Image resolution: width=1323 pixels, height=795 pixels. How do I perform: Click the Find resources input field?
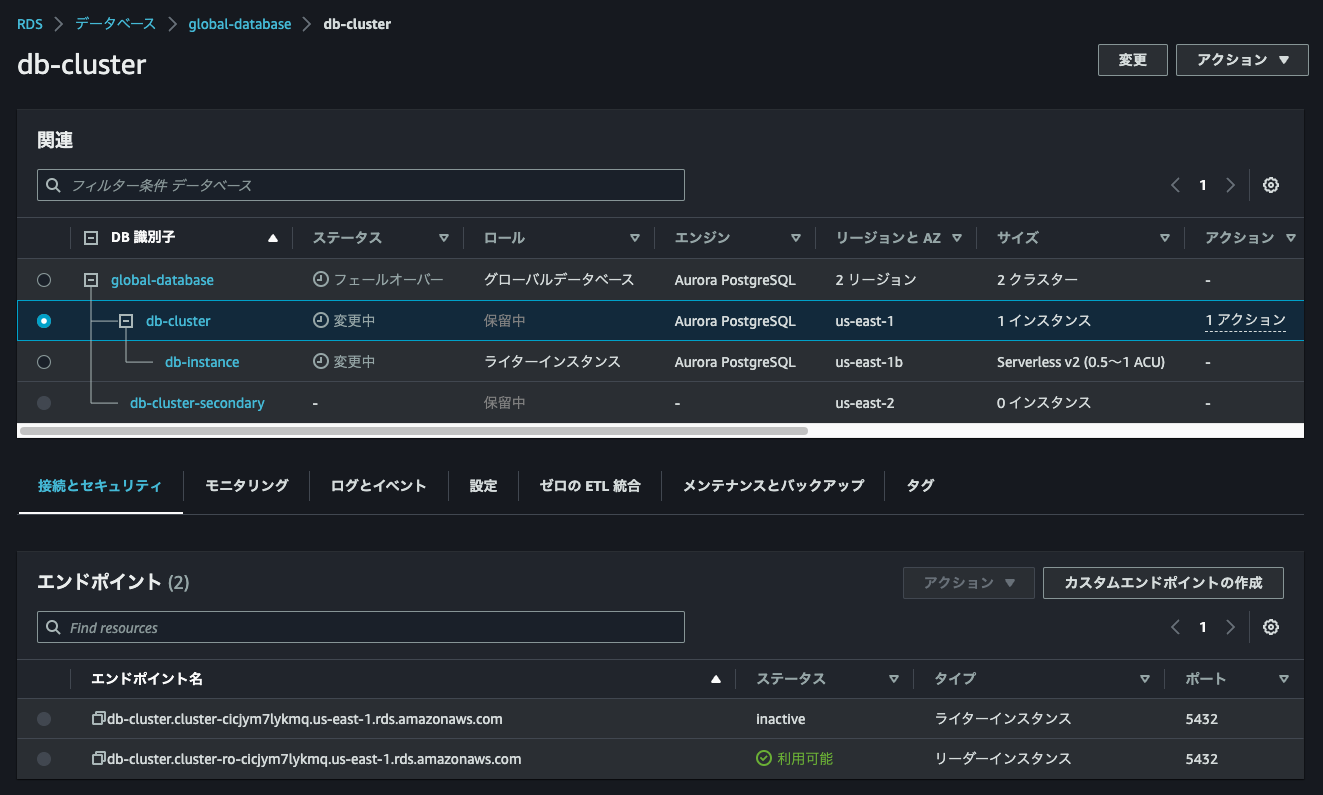[x=360, y=627]
